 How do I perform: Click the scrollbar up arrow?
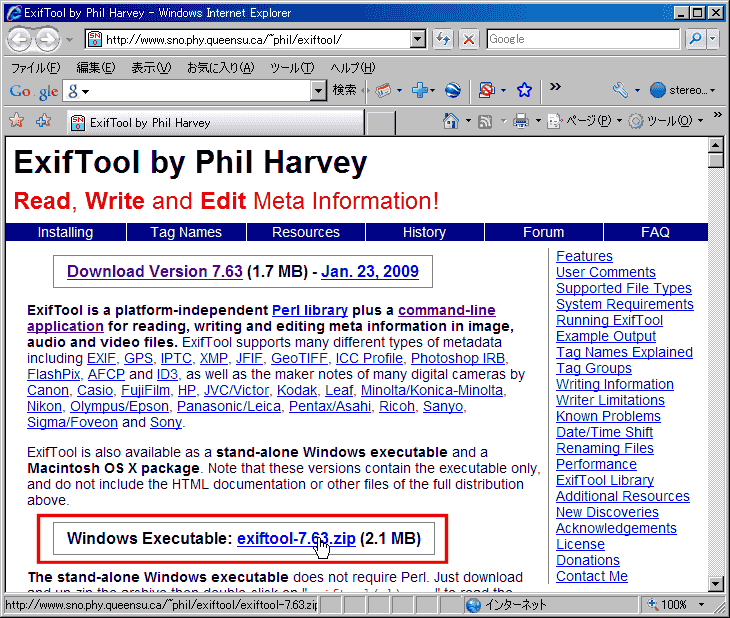point(715,145)
